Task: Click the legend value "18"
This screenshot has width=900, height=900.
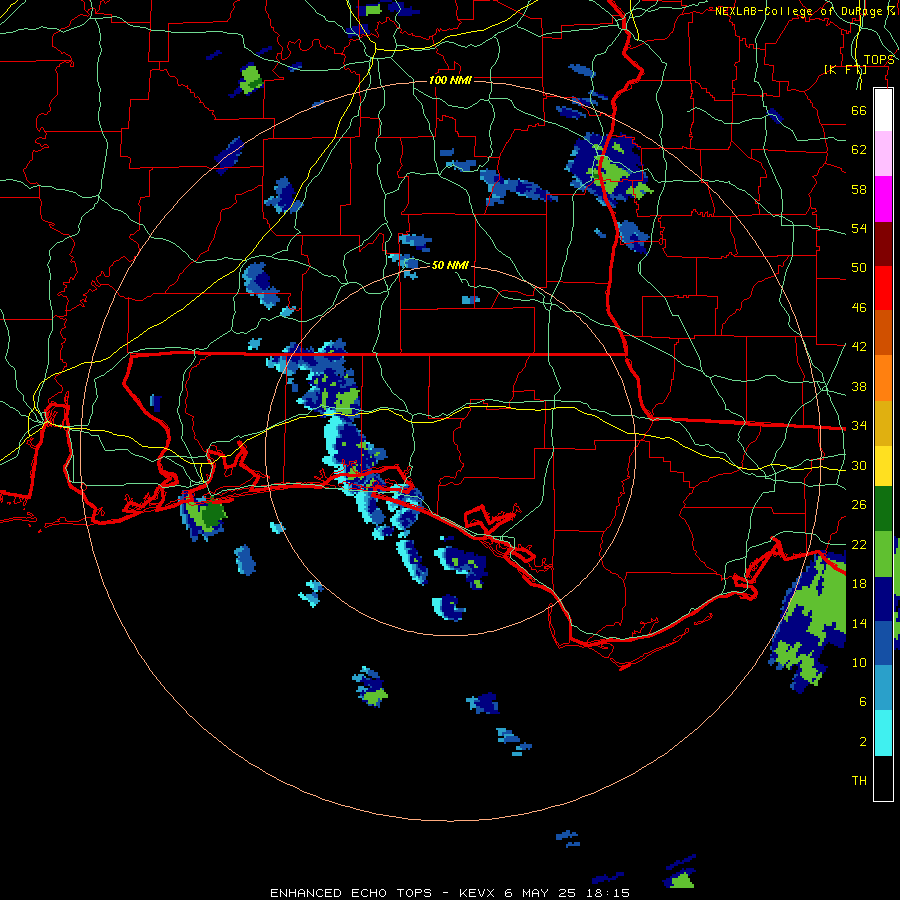Action: coord(859,584)
